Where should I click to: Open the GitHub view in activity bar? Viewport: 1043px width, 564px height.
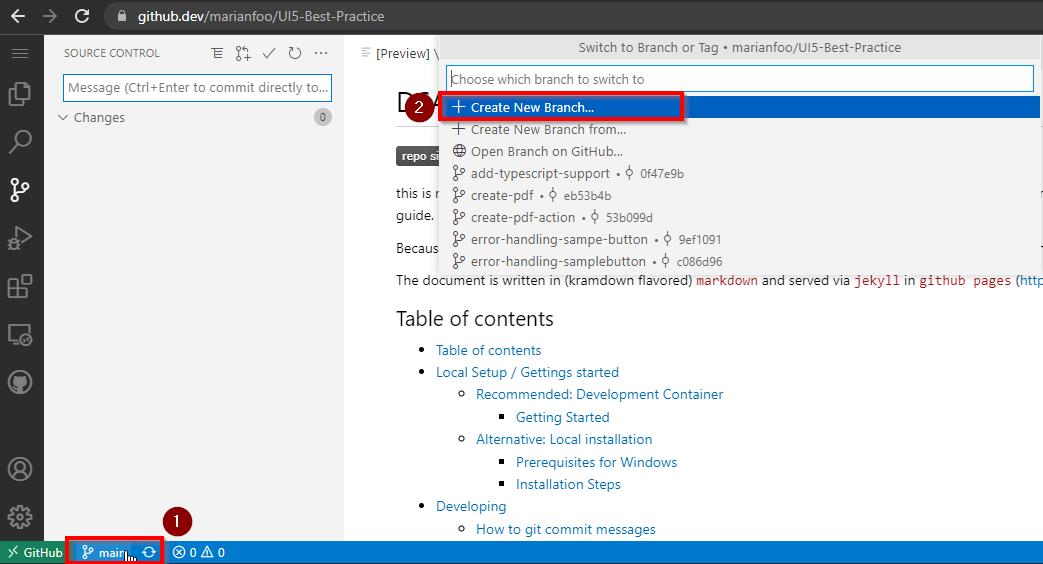tap(20, 382)
